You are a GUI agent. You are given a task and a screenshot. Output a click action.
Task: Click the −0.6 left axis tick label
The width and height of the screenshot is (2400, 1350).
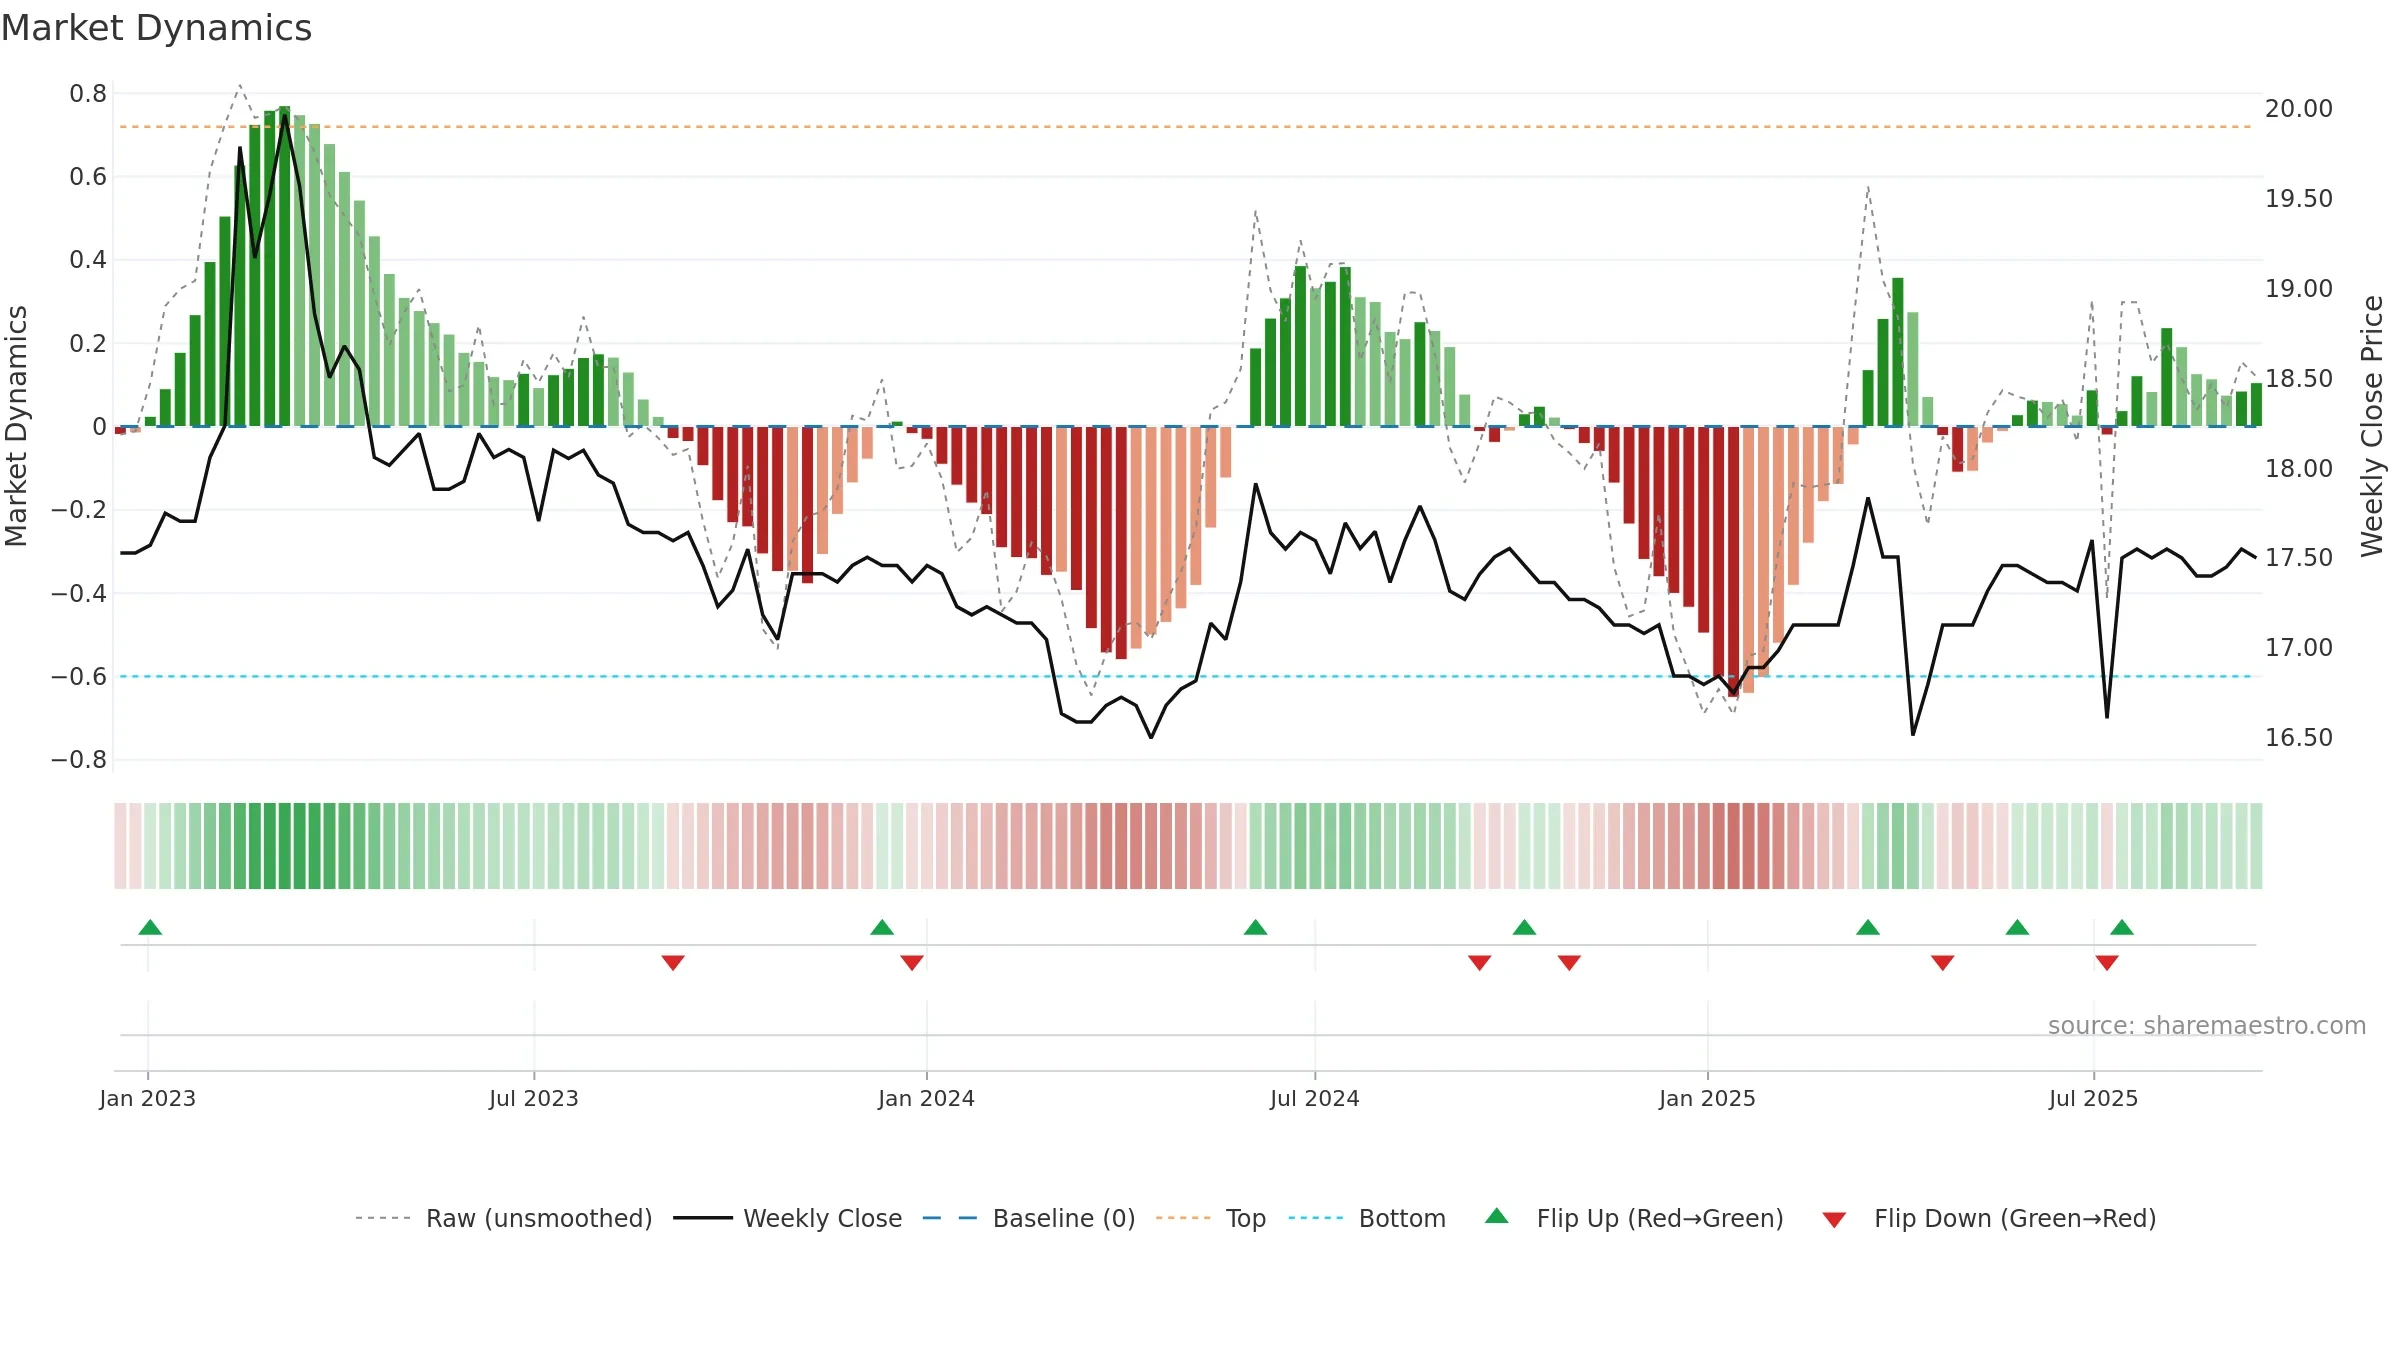tap(79, 677)
